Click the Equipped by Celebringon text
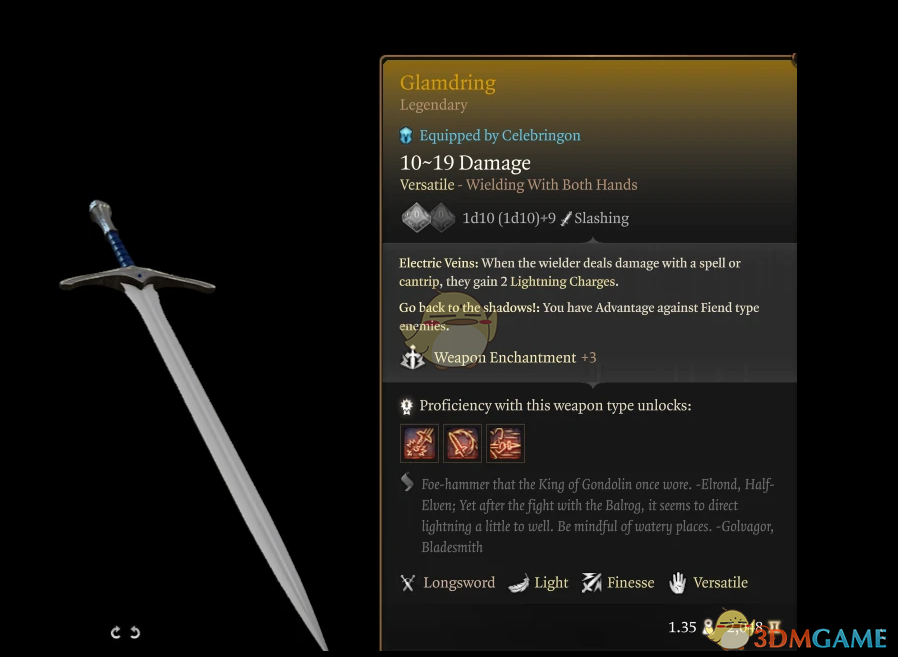 pyautogui.click(x=500, y=136)
